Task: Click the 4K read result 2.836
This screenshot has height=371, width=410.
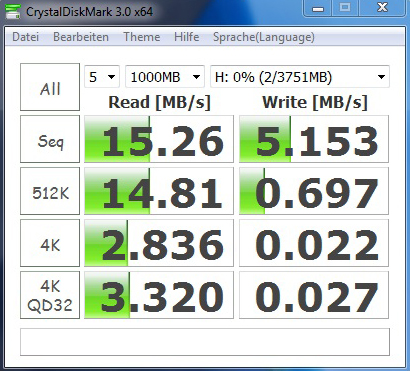Action: [x=159, y=243]
